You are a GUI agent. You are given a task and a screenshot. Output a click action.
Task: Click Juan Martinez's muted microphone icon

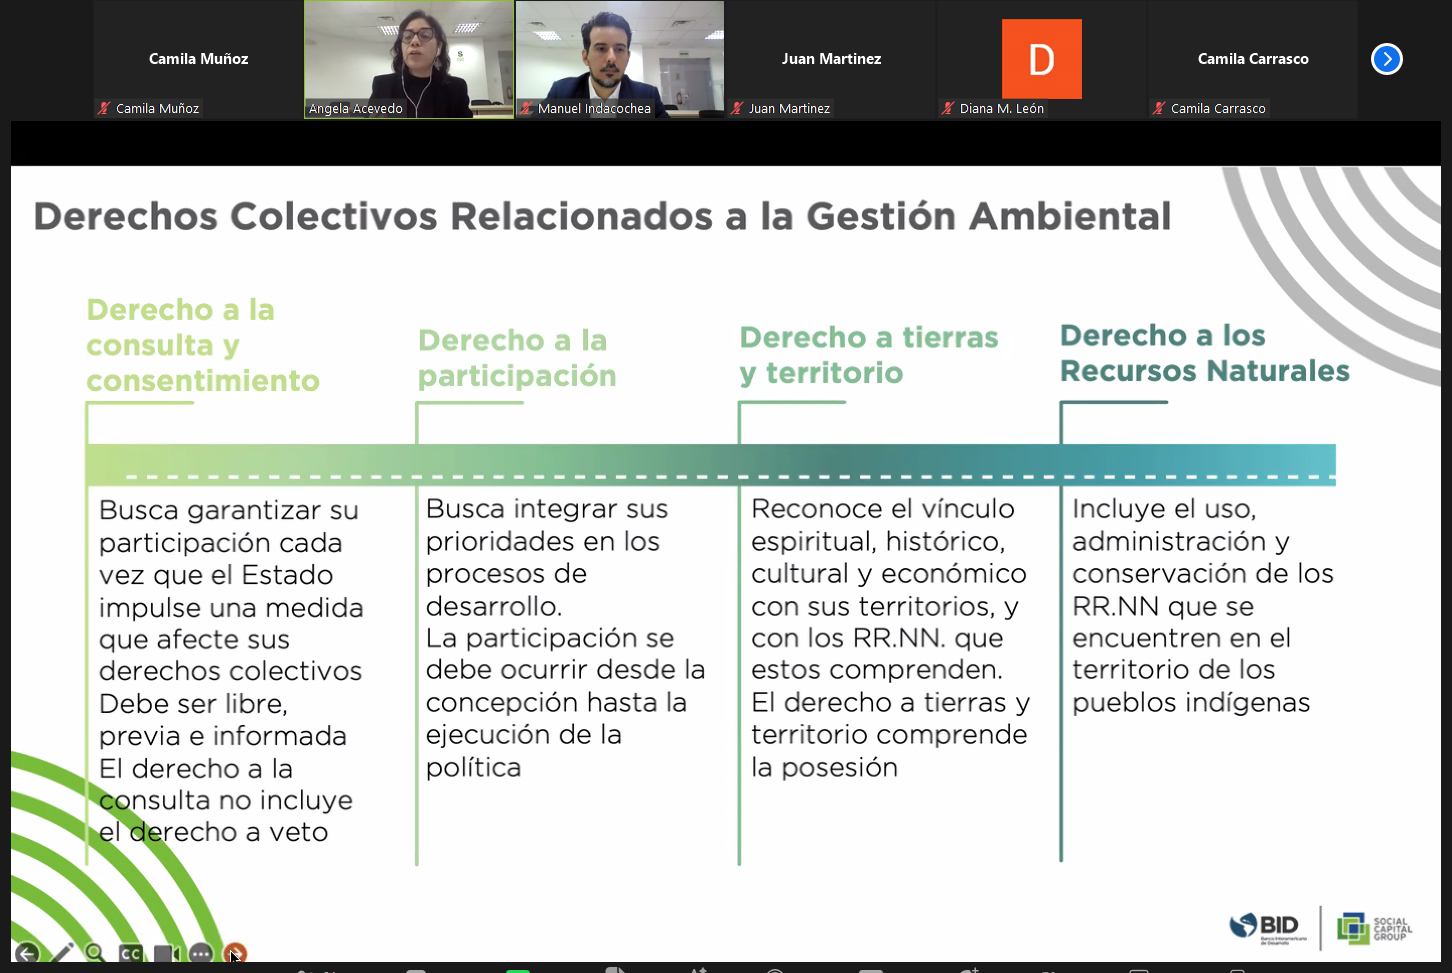[737, 108]
